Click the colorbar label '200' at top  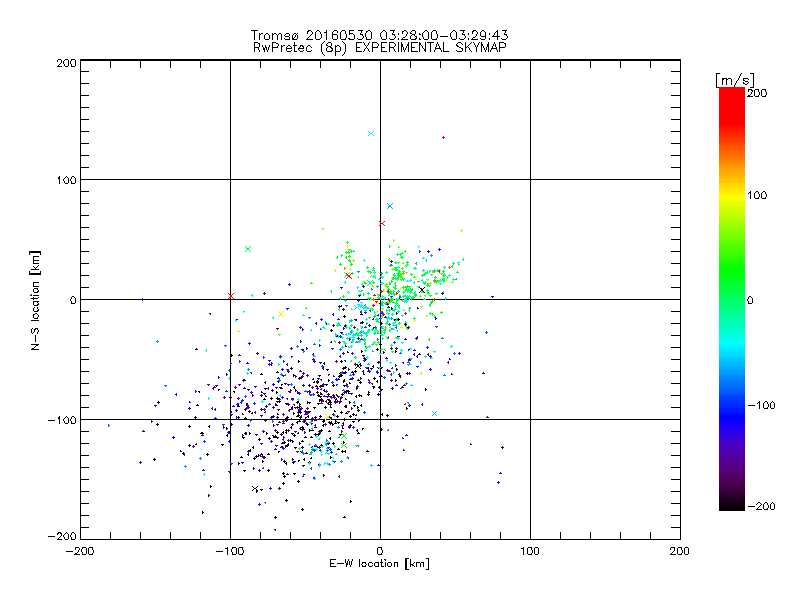tap(757, 93)
